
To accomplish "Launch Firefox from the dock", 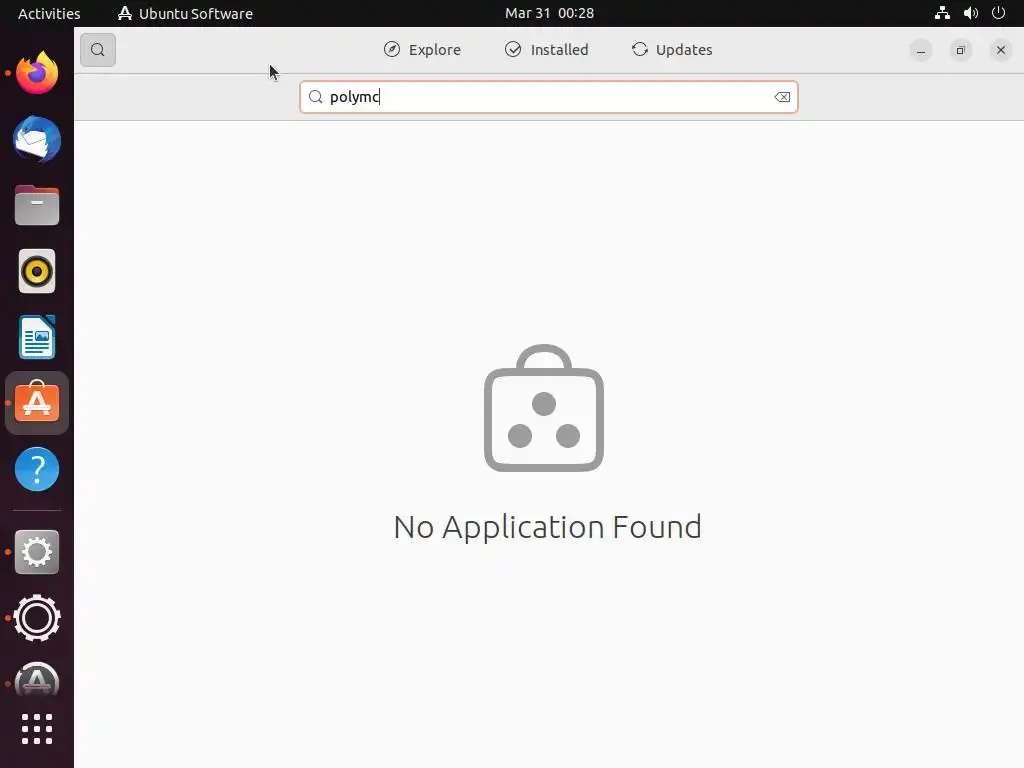I will 37,73.
